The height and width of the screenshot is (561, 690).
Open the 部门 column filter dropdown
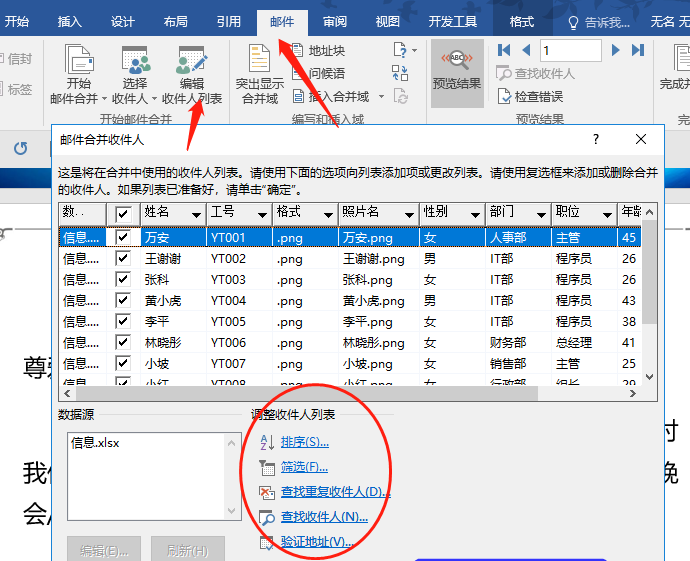point(541,215)
